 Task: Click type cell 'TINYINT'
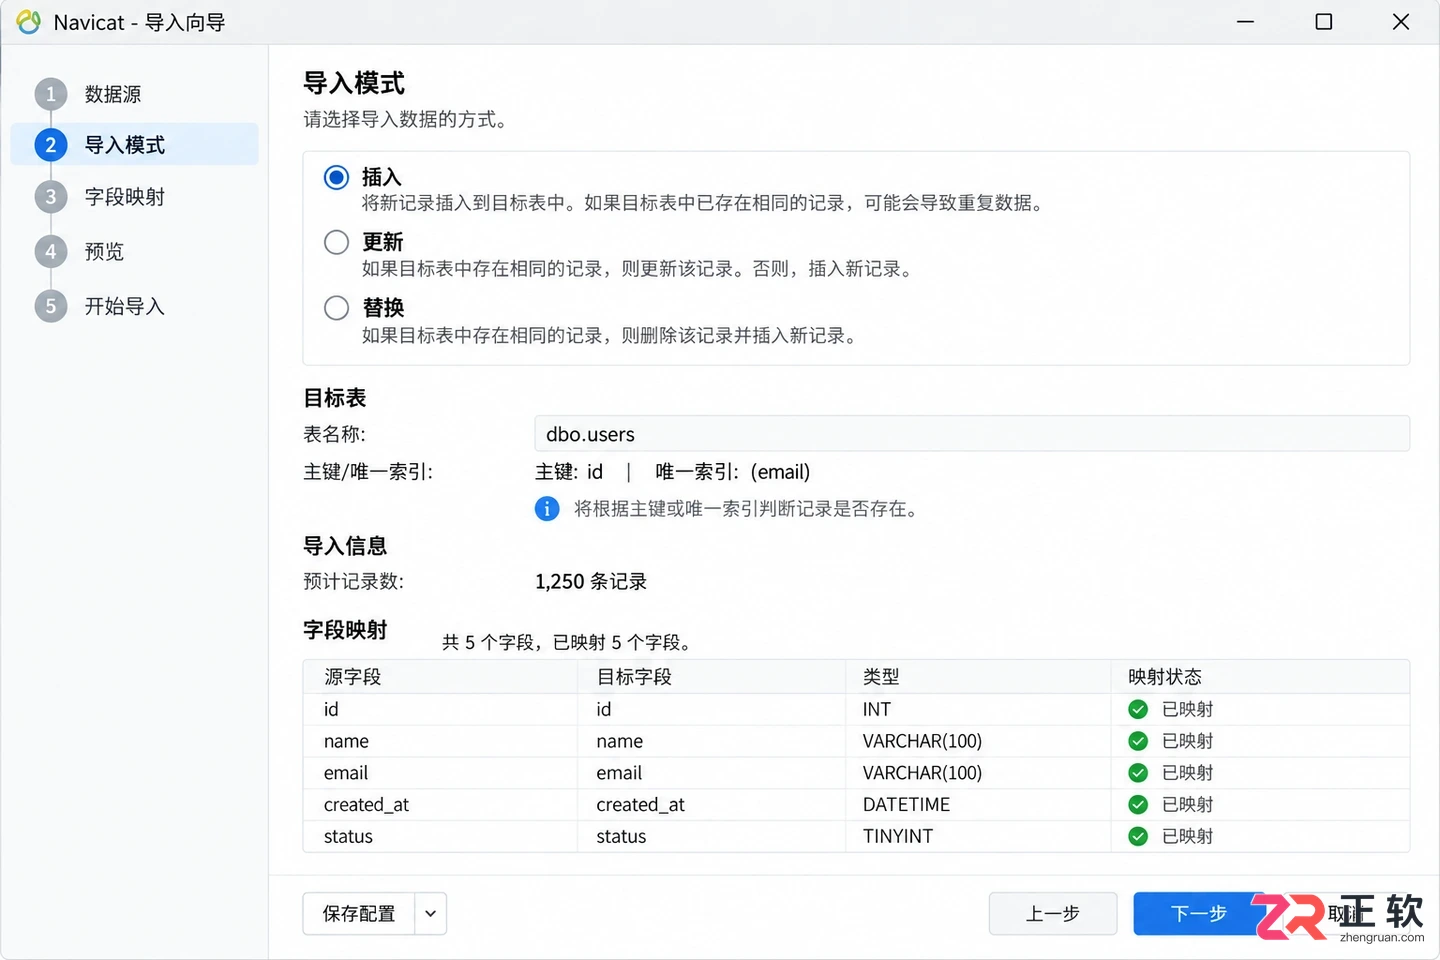coord(897,836)
